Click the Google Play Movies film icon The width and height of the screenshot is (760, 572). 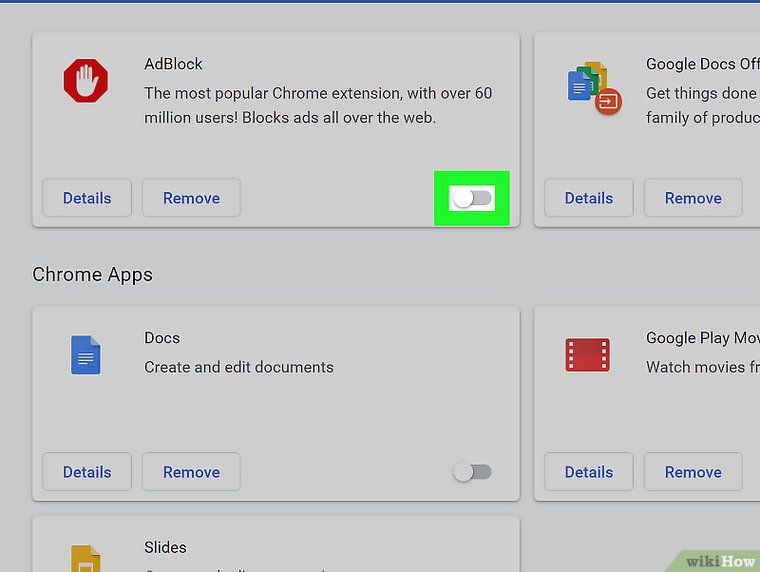587,355
